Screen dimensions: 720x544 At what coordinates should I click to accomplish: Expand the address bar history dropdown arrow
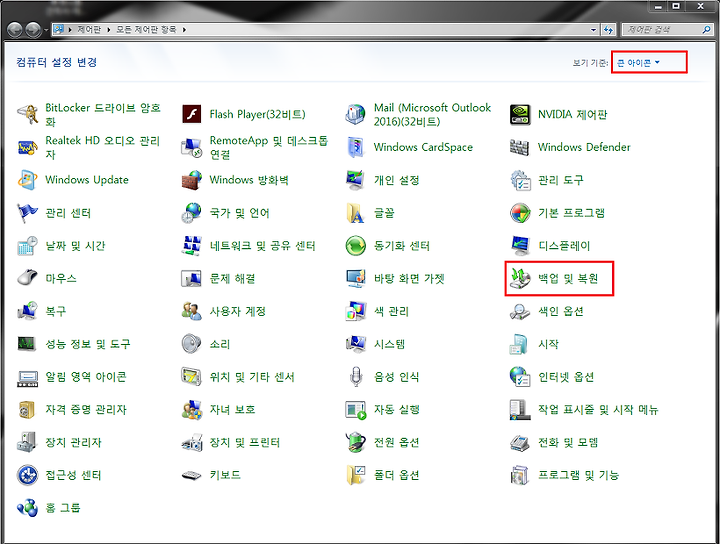(x=593, y=30)
